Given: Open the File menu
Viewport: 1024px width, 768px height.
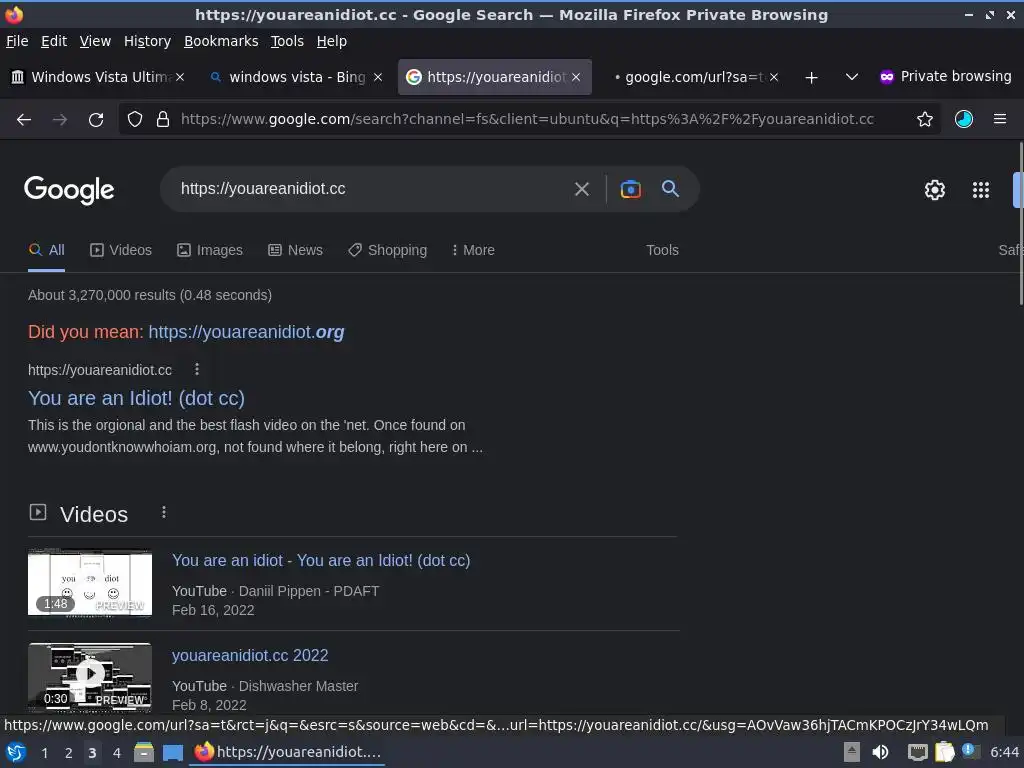Looking at the screenshot, I should click(x=17, y=41).
